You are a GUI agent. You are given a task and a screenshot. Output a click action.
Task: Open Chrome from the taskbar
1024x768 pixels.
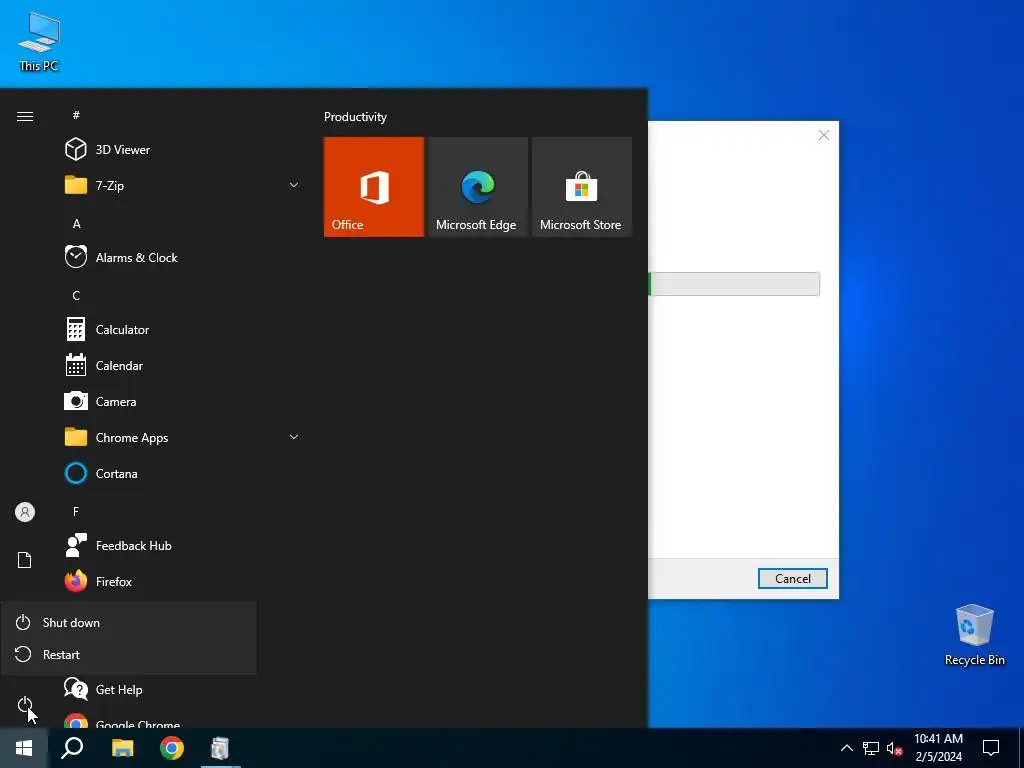(172, 748)
